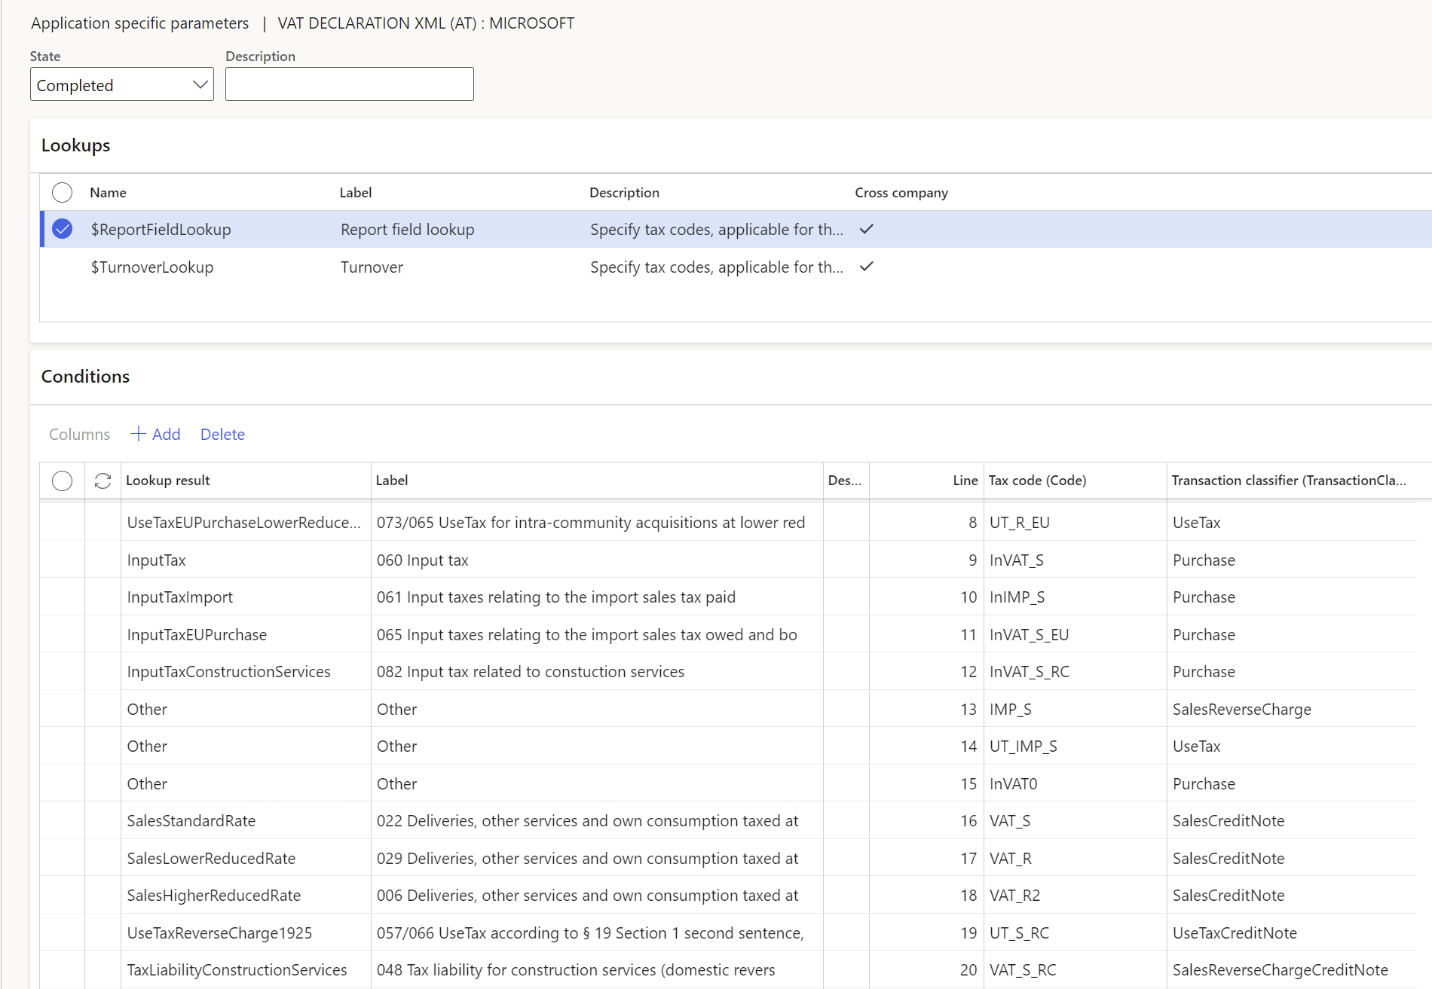
Task: Click the Tax code (Code) column header
Action: [1037, 480]
